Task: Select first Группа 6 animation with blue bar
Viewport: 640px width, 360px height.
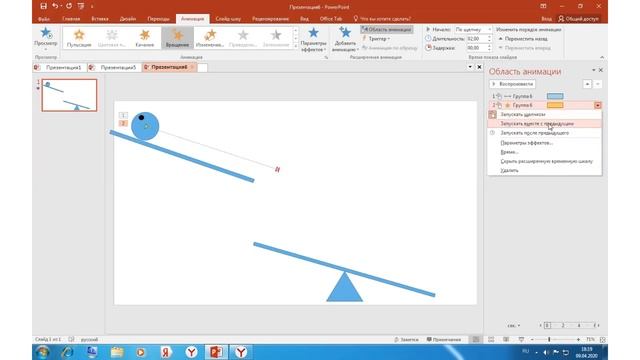Action: 545,96
